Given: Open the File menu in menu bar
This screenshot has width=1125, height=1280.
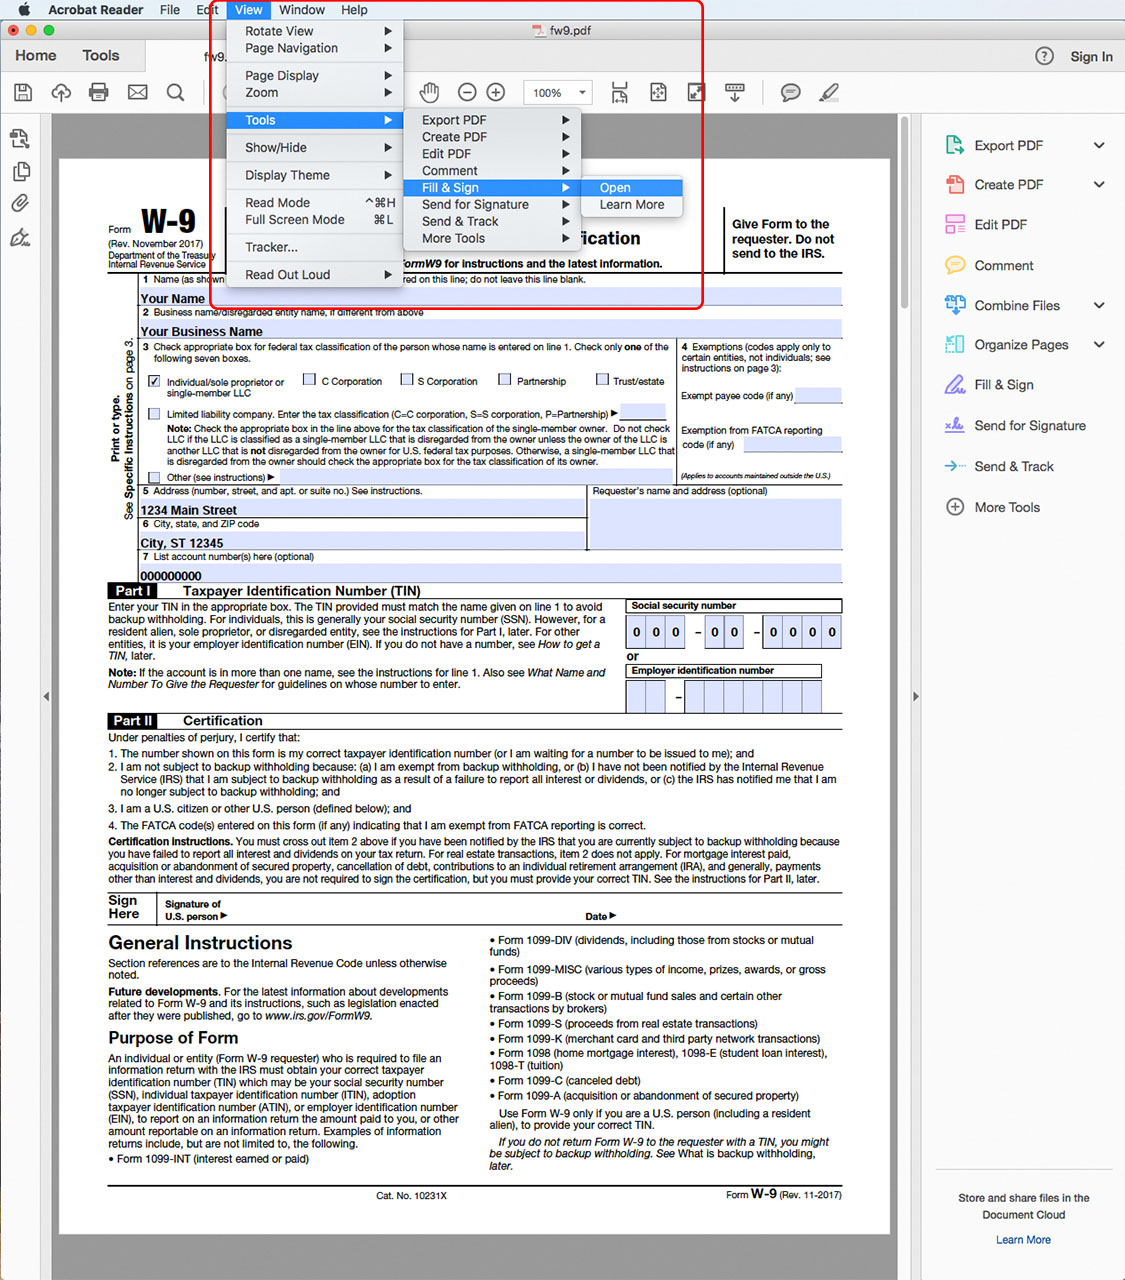Looking at the screenshot, I should tap(170, 10).
